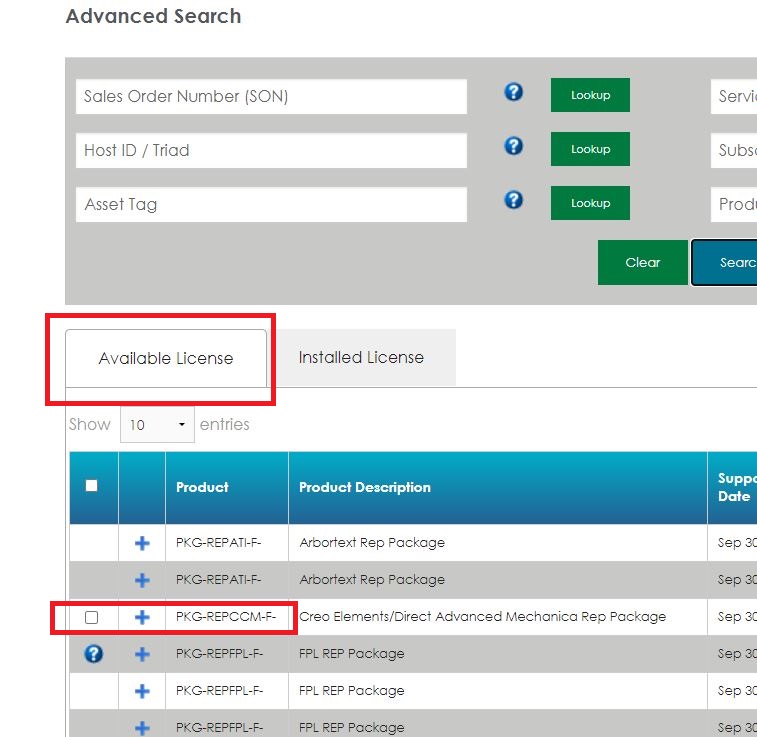Open the Show entries count dropdown
757x737 pixels.
coord(157,425)
